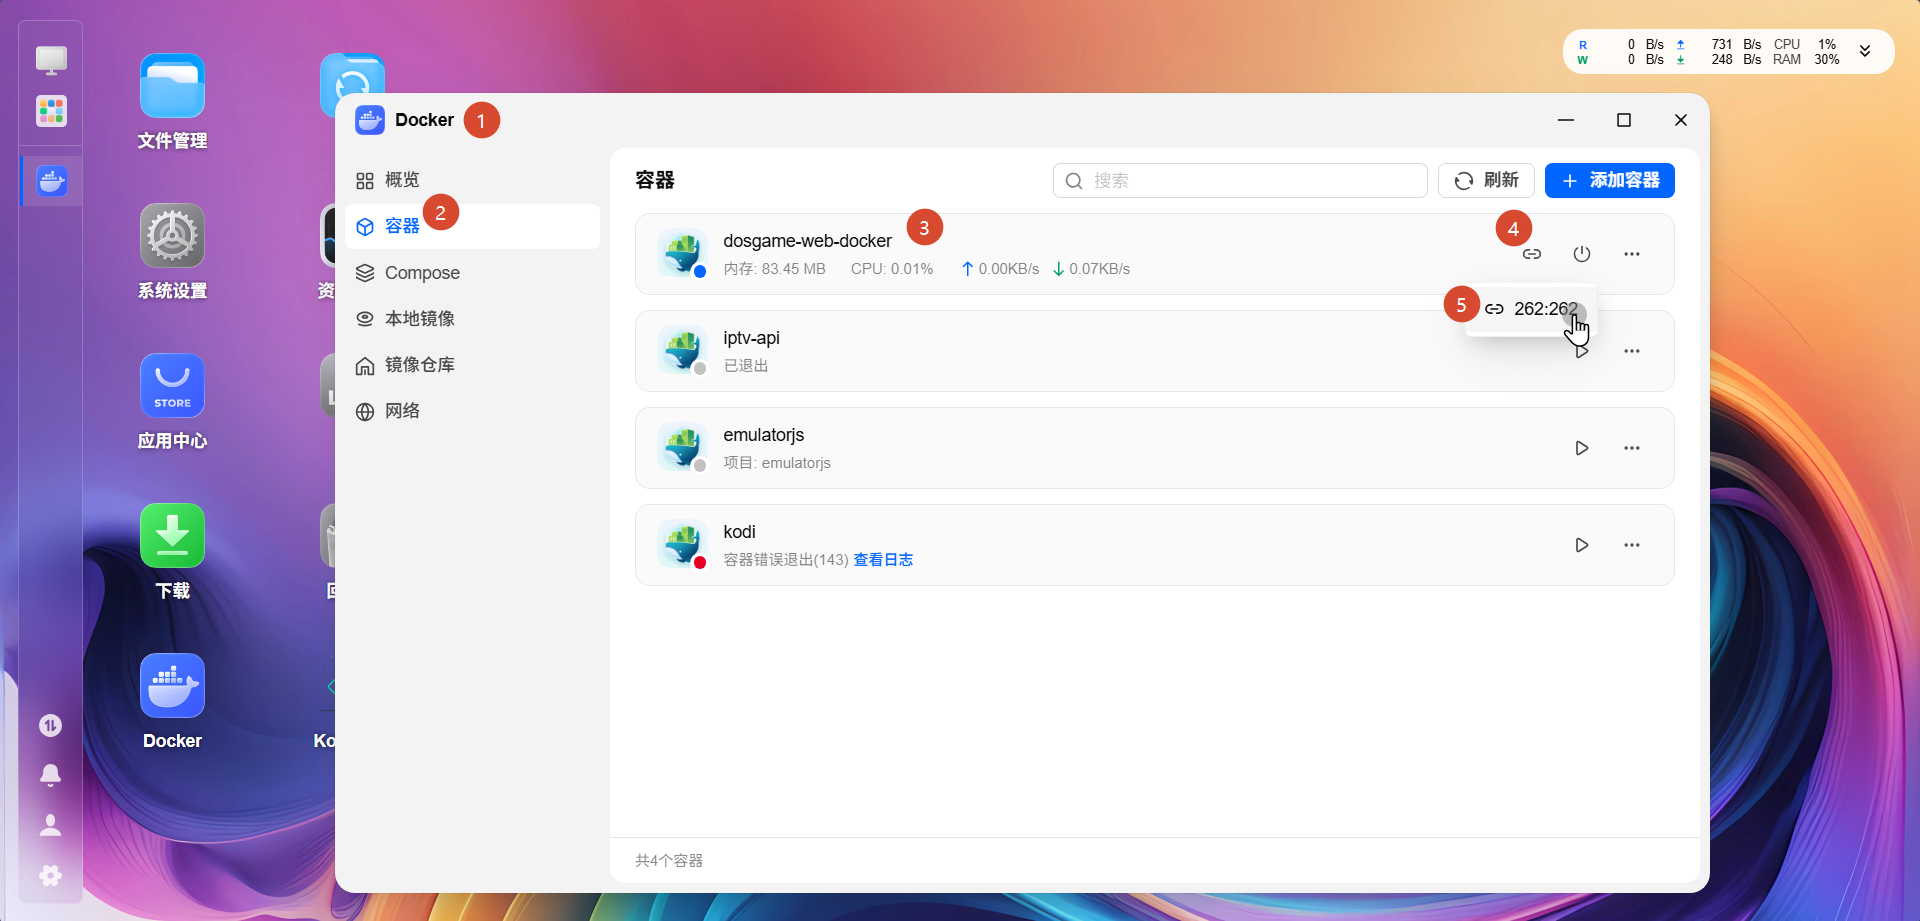Click the Docker whale logo in the title bar
The image size is (1920, 921).
[370, 120]
